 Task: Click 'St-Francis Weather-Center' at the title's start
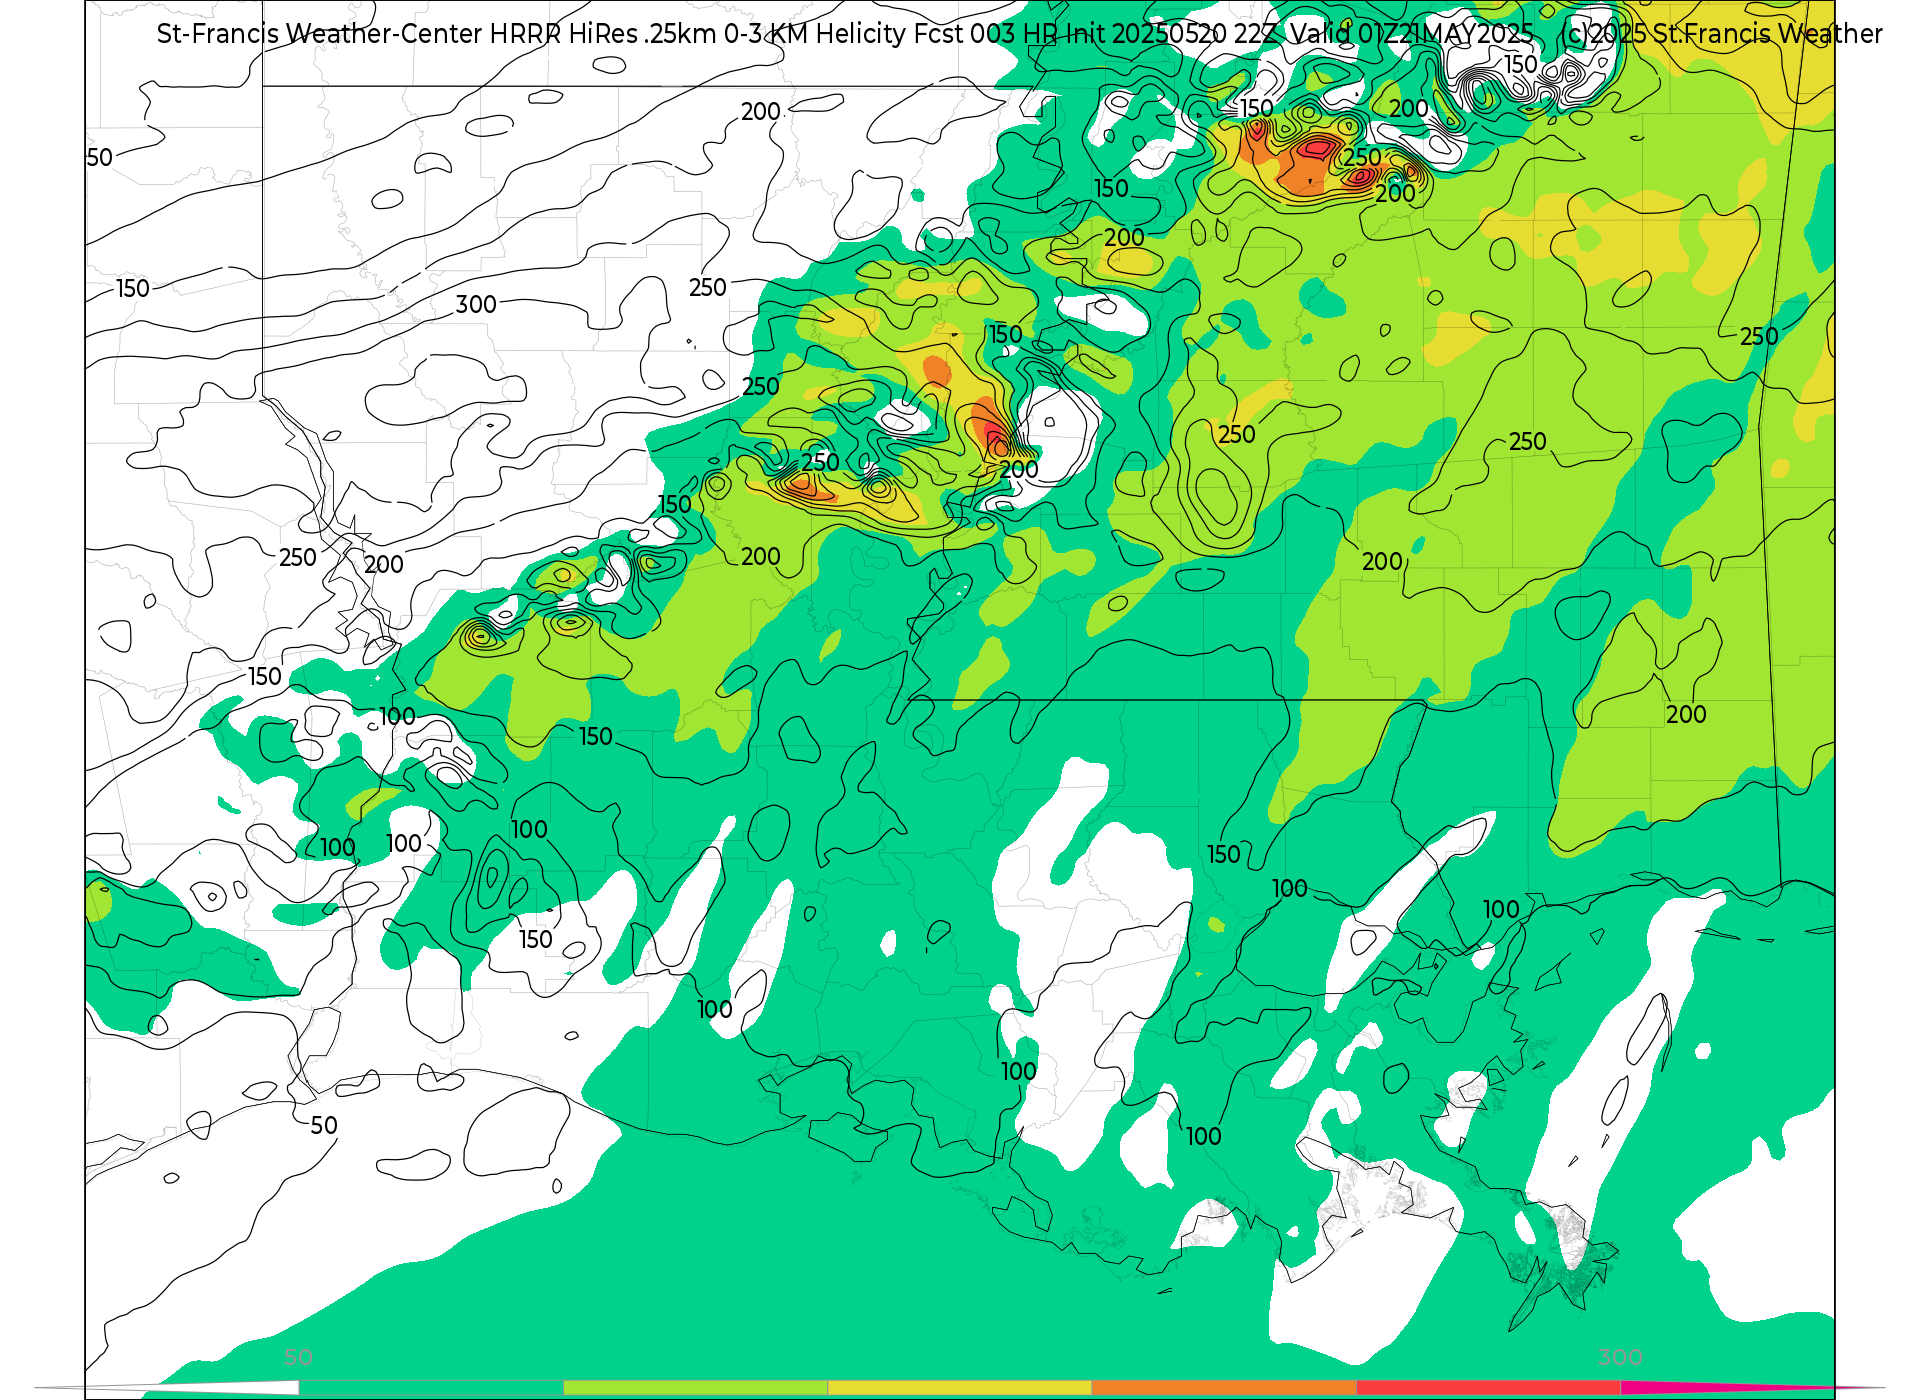(x=320, y=34)
